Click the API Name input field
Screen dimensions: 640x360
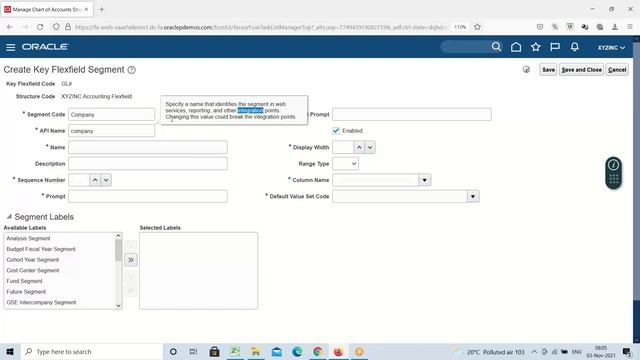(111, 131)
